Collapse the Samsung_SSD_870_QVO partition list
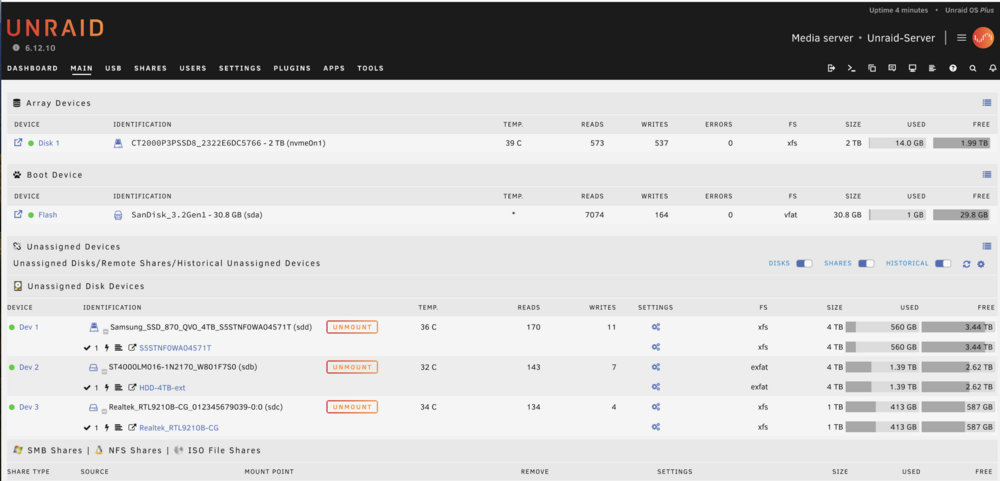Viewport: 1000px width, 481px height. pos(105,332)
